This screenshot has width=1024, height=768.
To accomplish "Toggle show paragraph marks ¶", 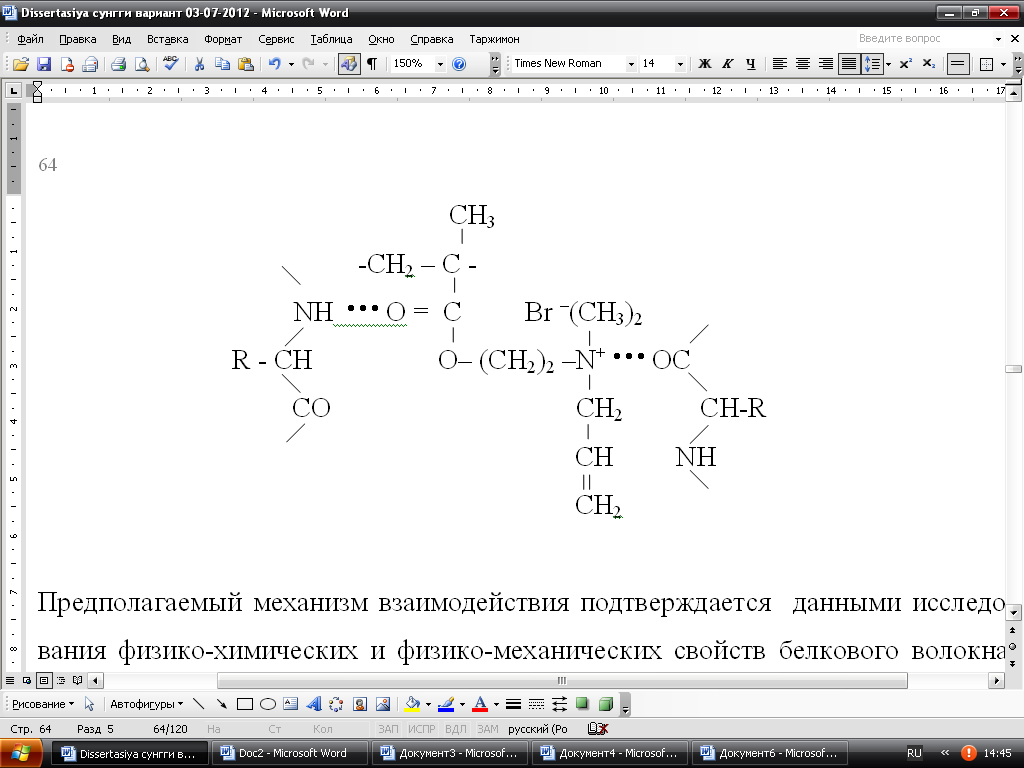I will (372, 64).
